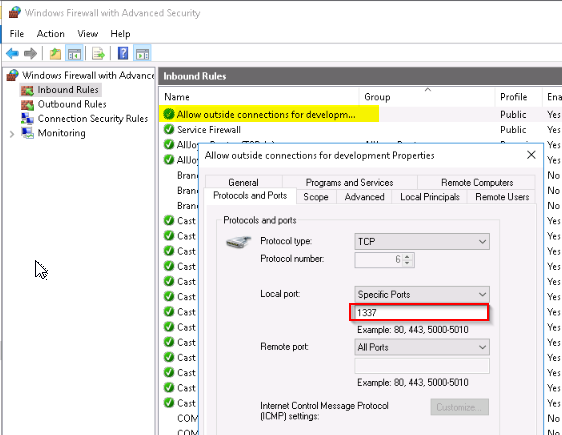Click the serial connector protocols and ports icon
The width and height of the screenshot is (562, 435).
pos(238,242)
